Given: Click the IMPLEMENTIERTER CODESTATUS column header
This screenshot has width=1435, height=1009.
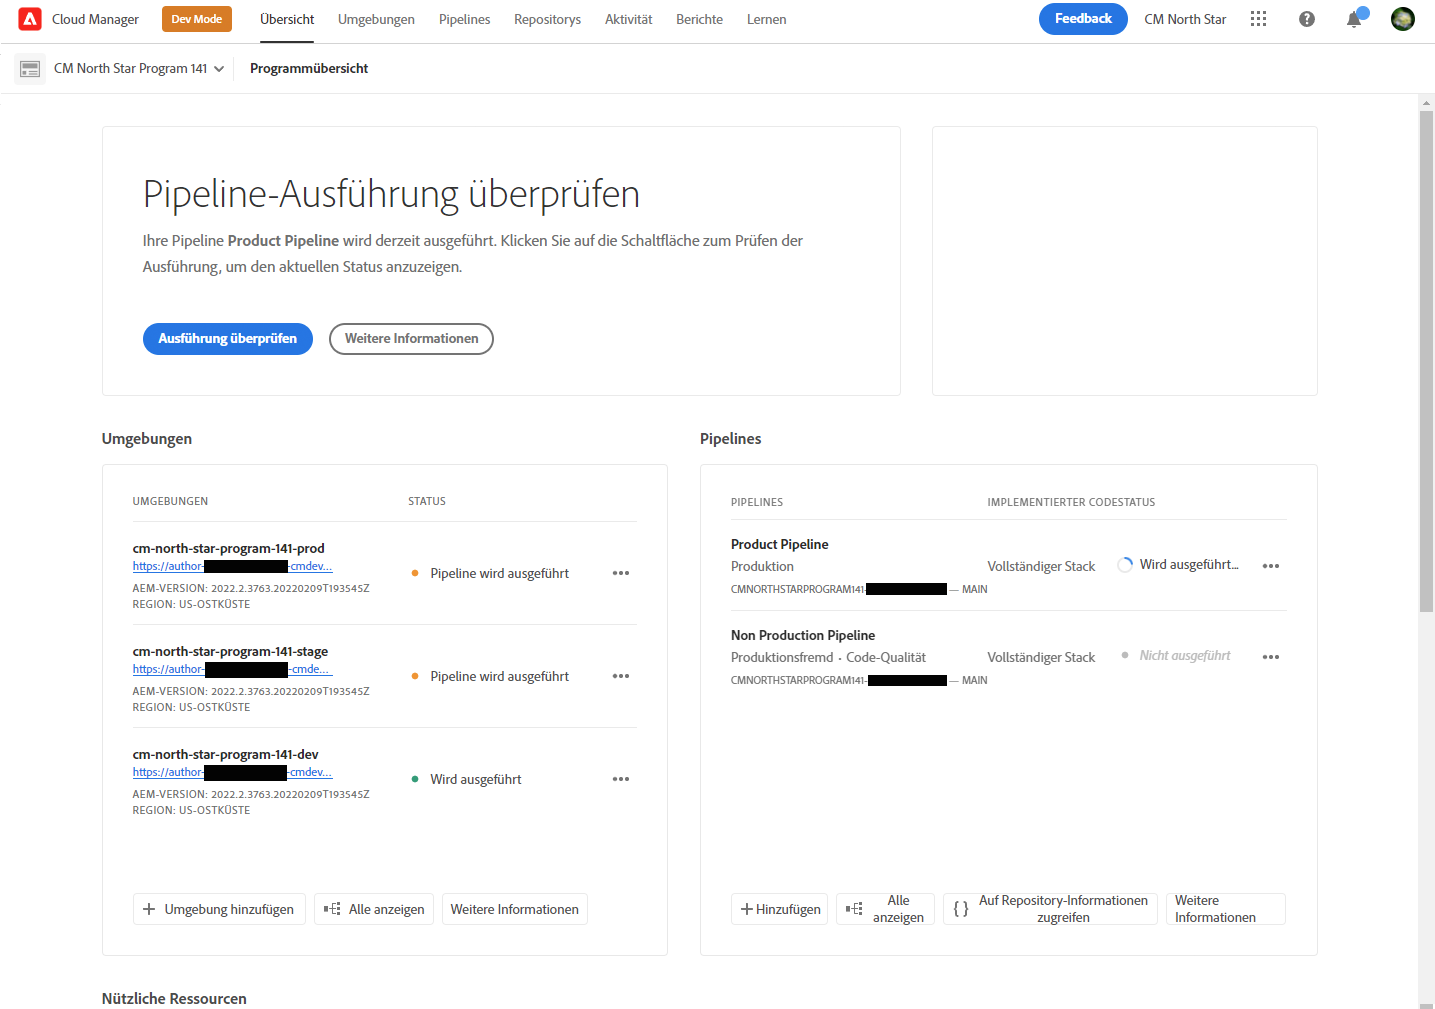Looking at the screenshot, I should pyautogui.click(x=1071, y=502).
